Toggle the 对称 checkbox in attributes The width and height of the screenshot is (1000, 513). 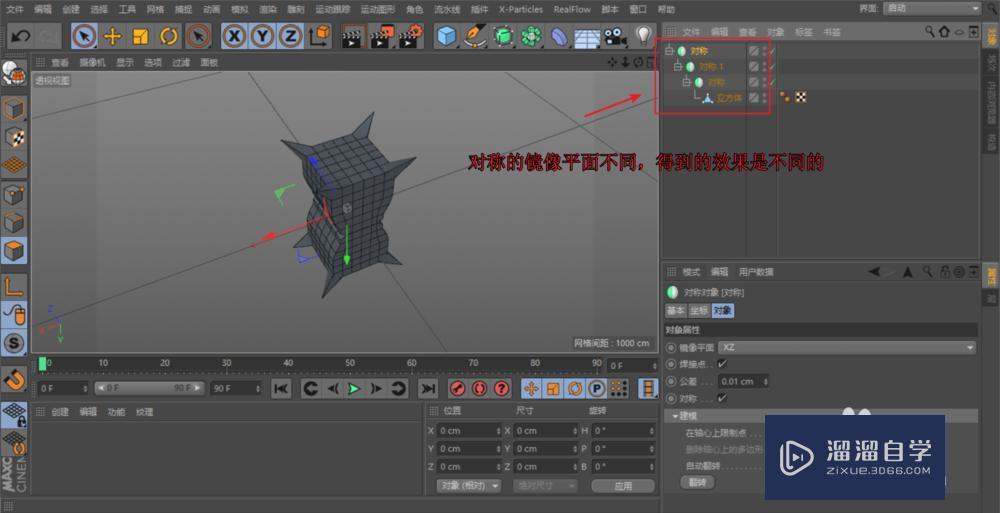pos(722,398)
